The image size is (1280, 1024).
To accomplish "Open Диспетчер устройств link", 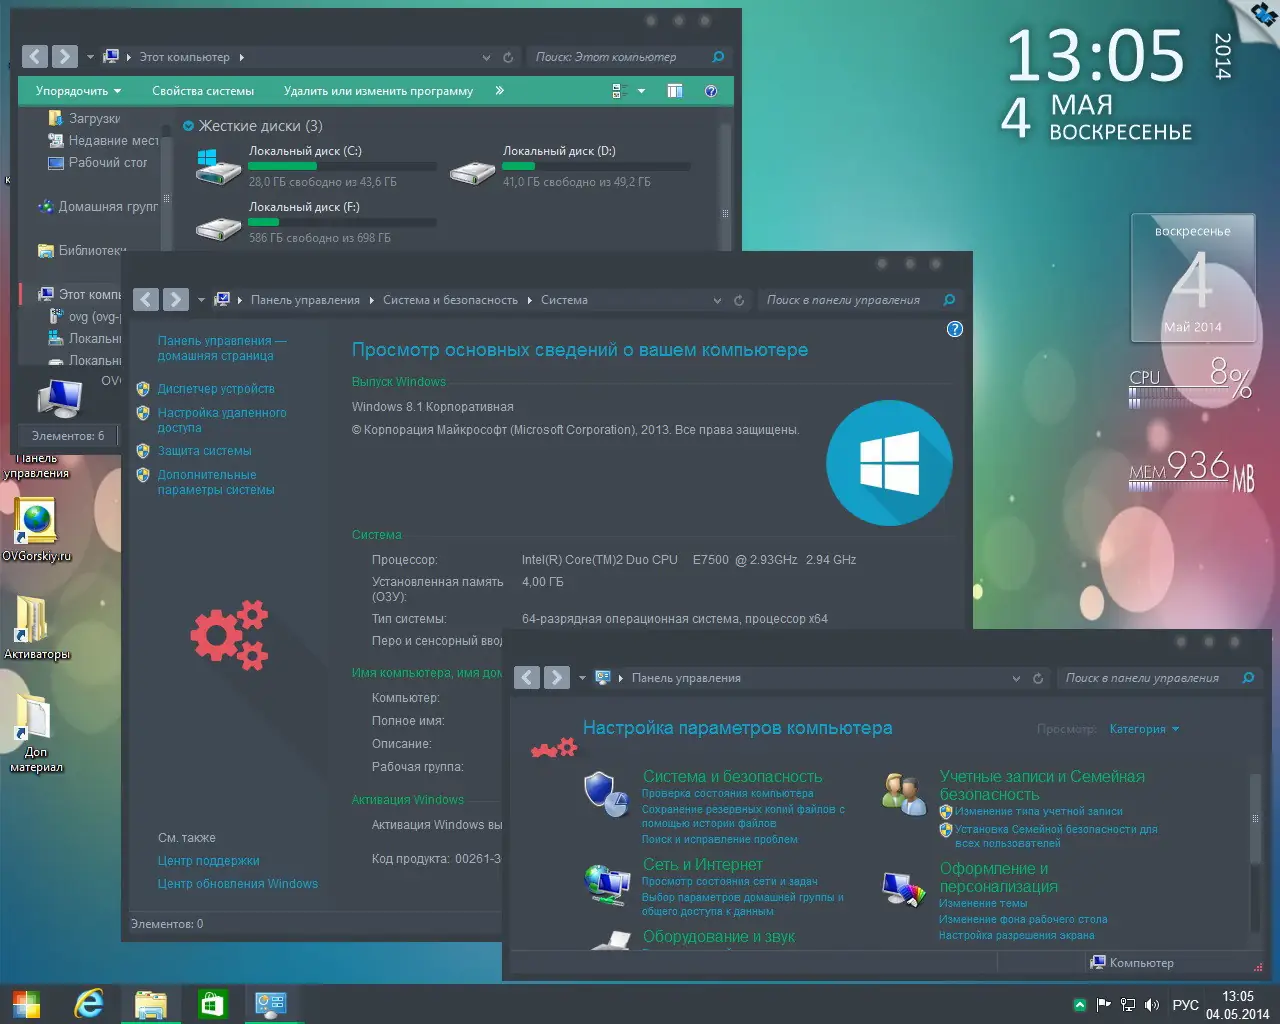I will tap(215, 389).
